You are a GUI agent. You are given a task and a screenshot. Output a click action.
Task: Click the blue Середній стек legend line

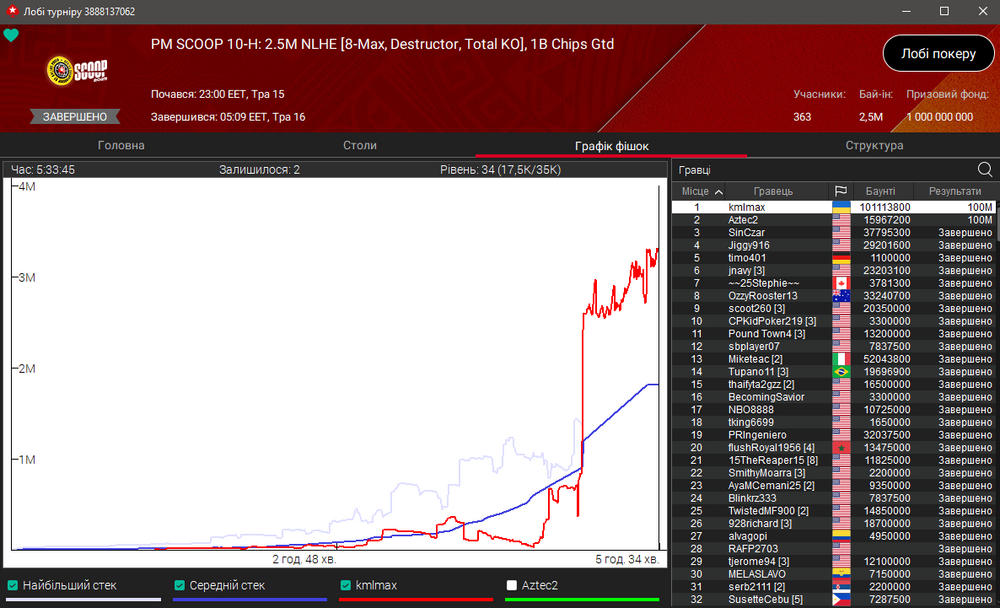pos(250,599)
